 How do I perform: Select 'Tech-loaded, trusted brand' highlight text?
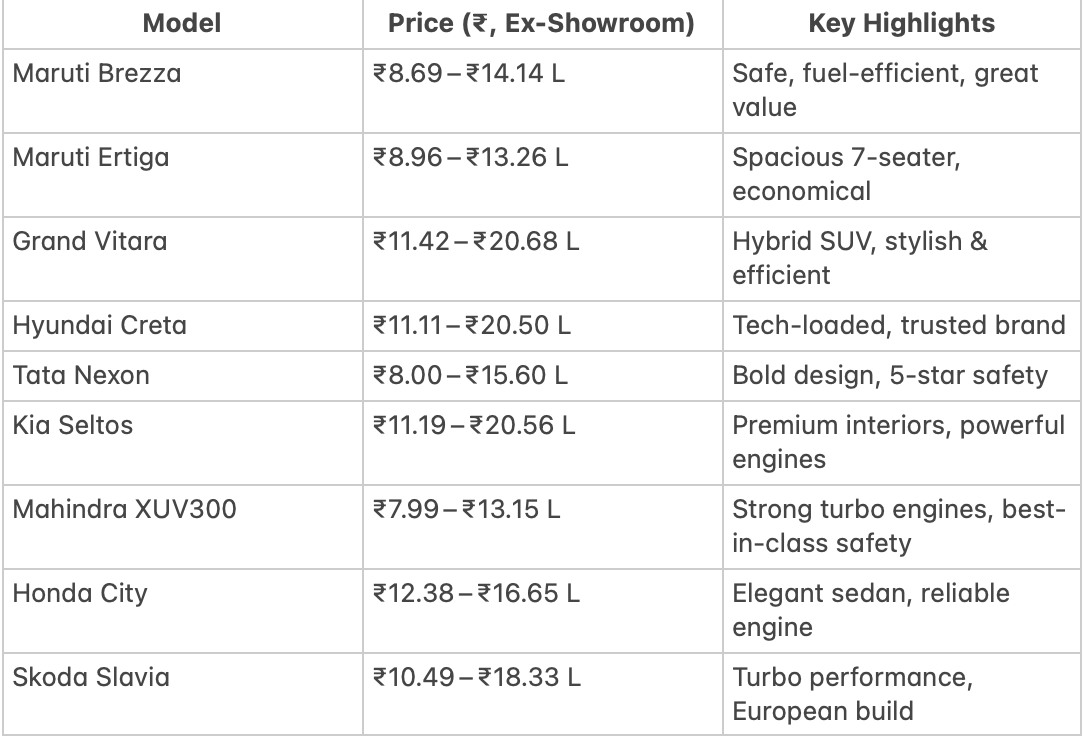(898, 325)
